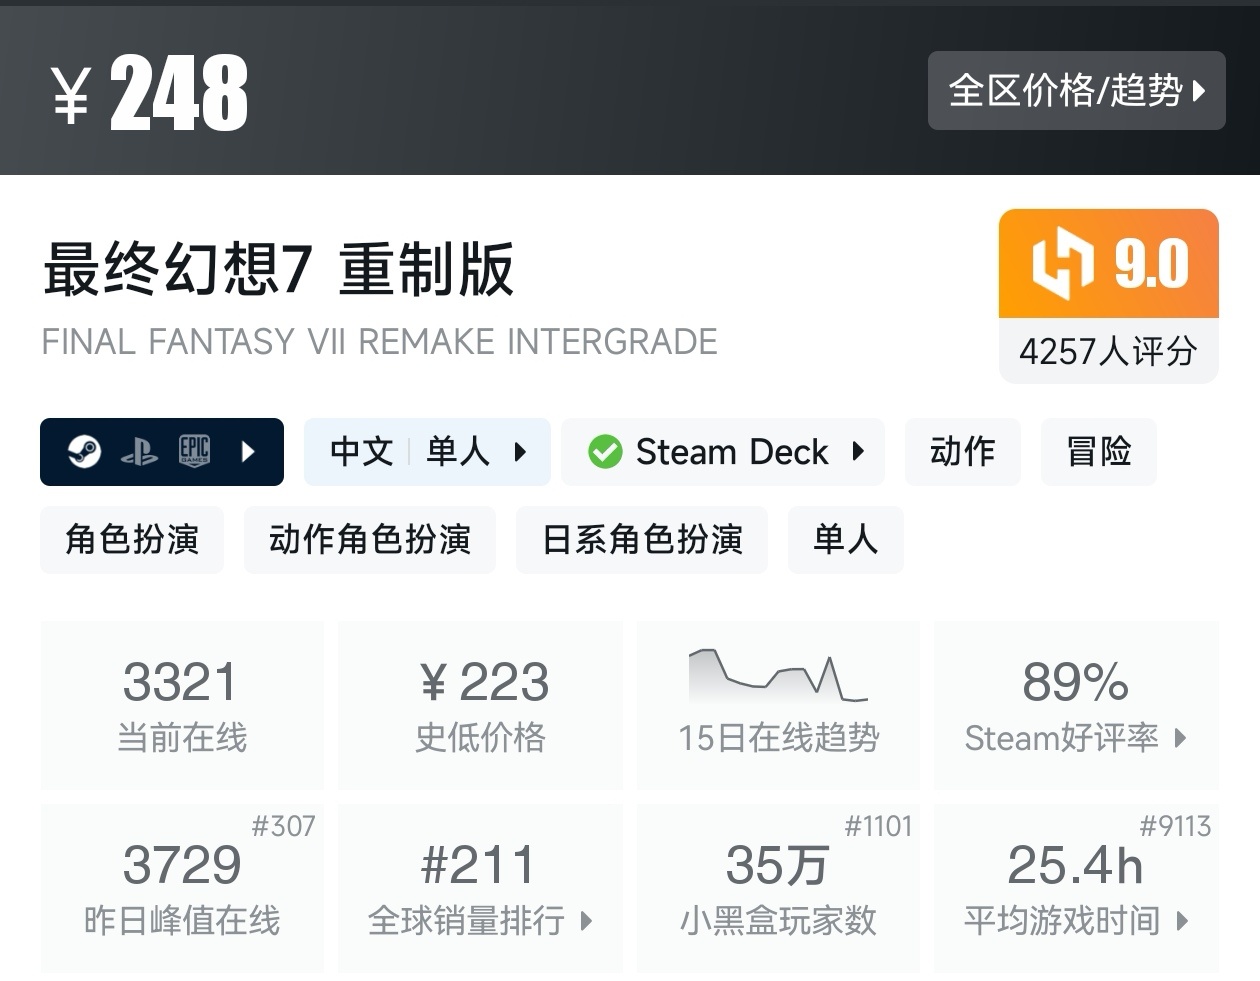Click the Heybox logo in rating badge
1260x981 pixels.
1062,264
